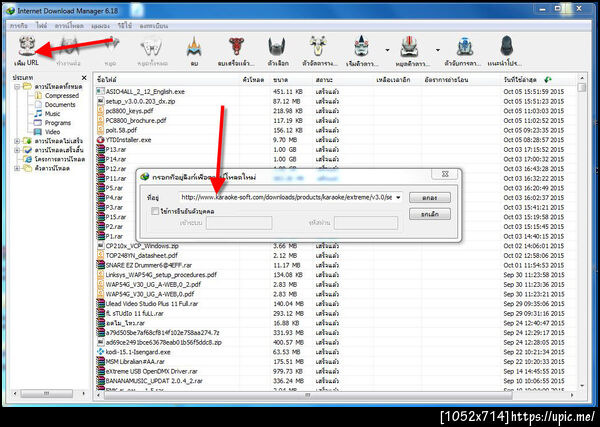
Task: Open the Scheduler toolbar icon
Action: click(318, 47)
